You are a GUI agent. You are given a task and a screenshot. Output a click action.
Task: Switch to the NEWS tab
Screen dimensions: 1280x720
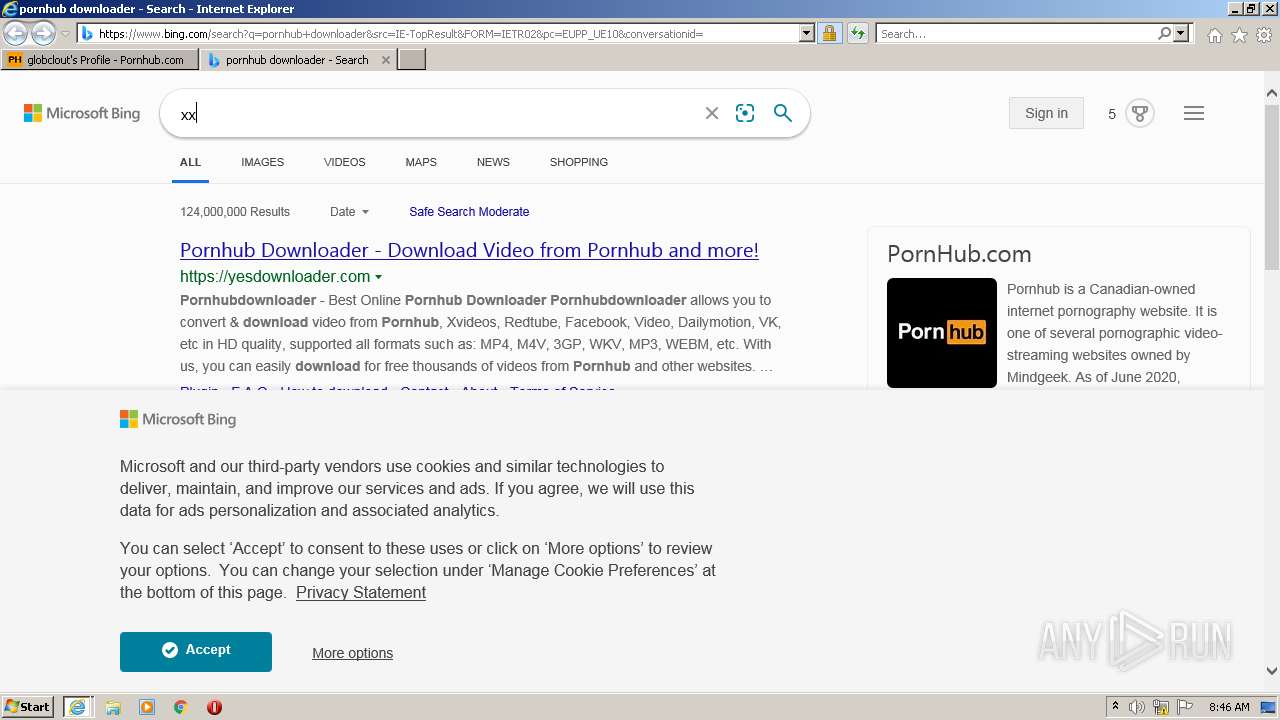(493, 162)
